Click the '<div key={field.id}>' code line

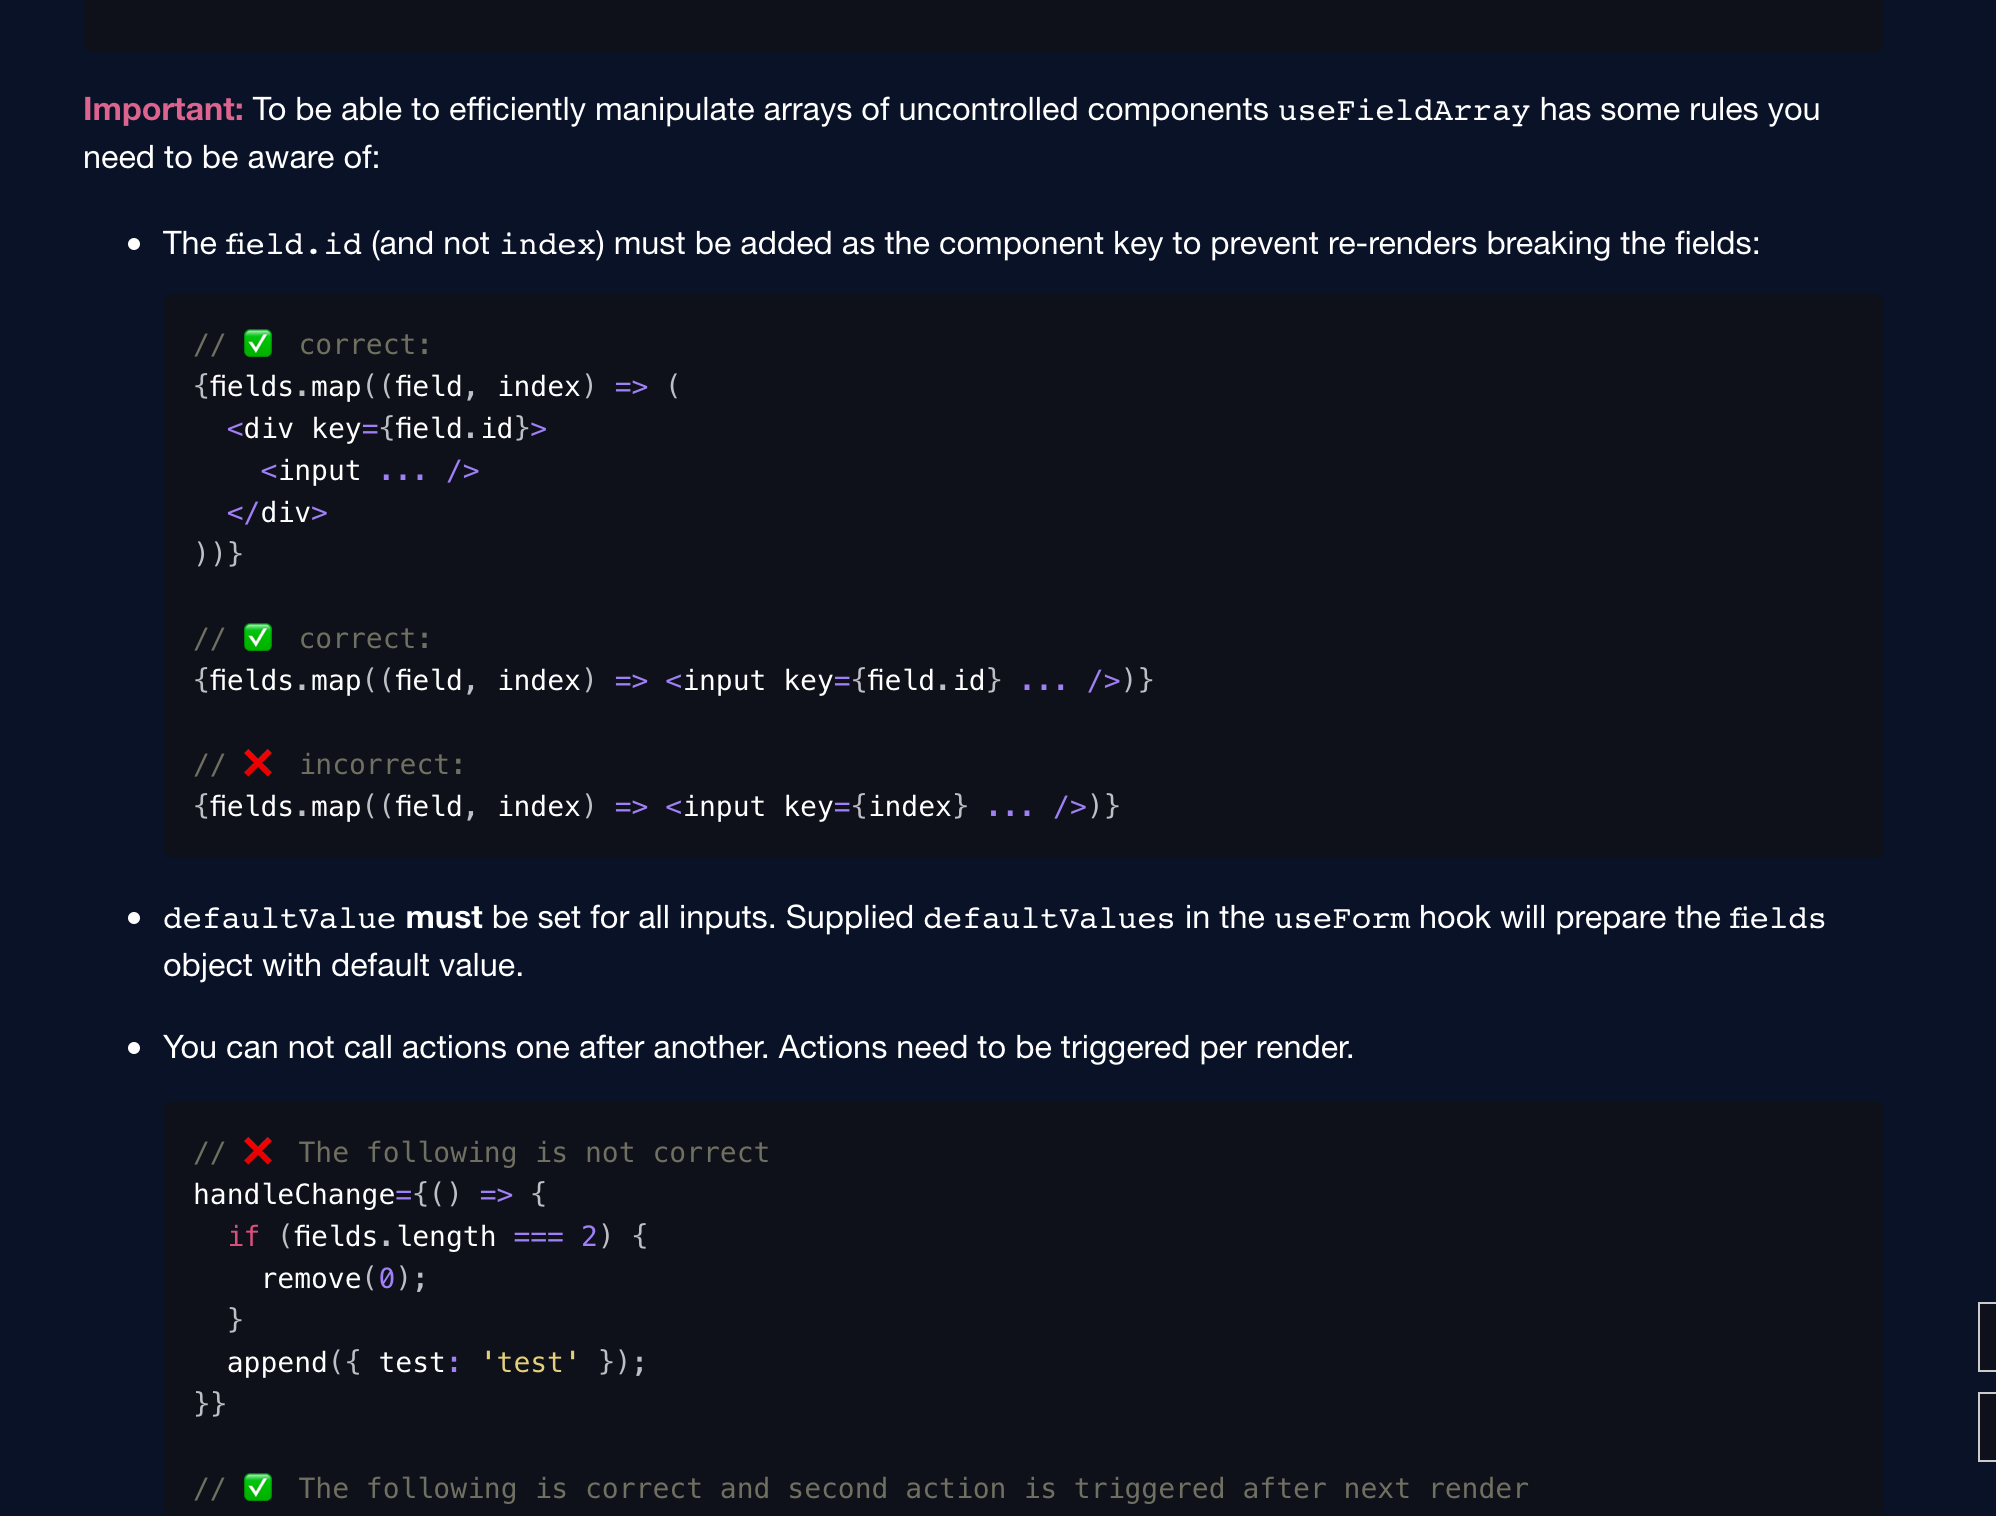[387, 429]
